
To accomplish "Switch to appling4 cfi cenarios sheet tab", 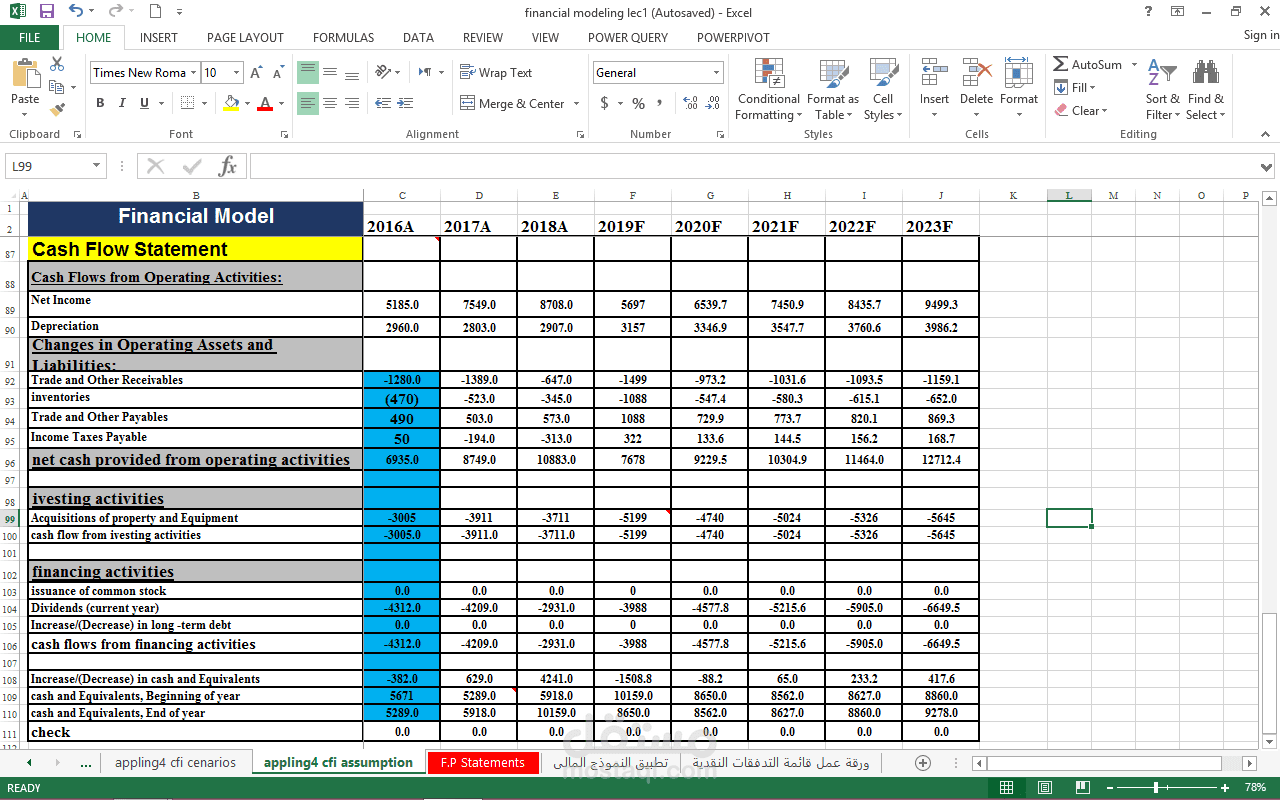I will coord(175,763).
